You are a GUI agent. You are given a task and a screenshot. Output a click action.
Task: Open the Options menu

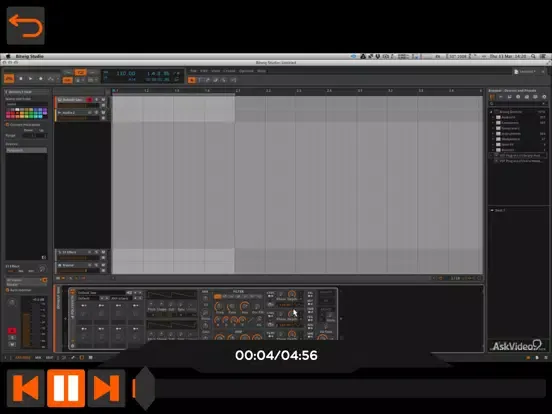coord(246,71)
